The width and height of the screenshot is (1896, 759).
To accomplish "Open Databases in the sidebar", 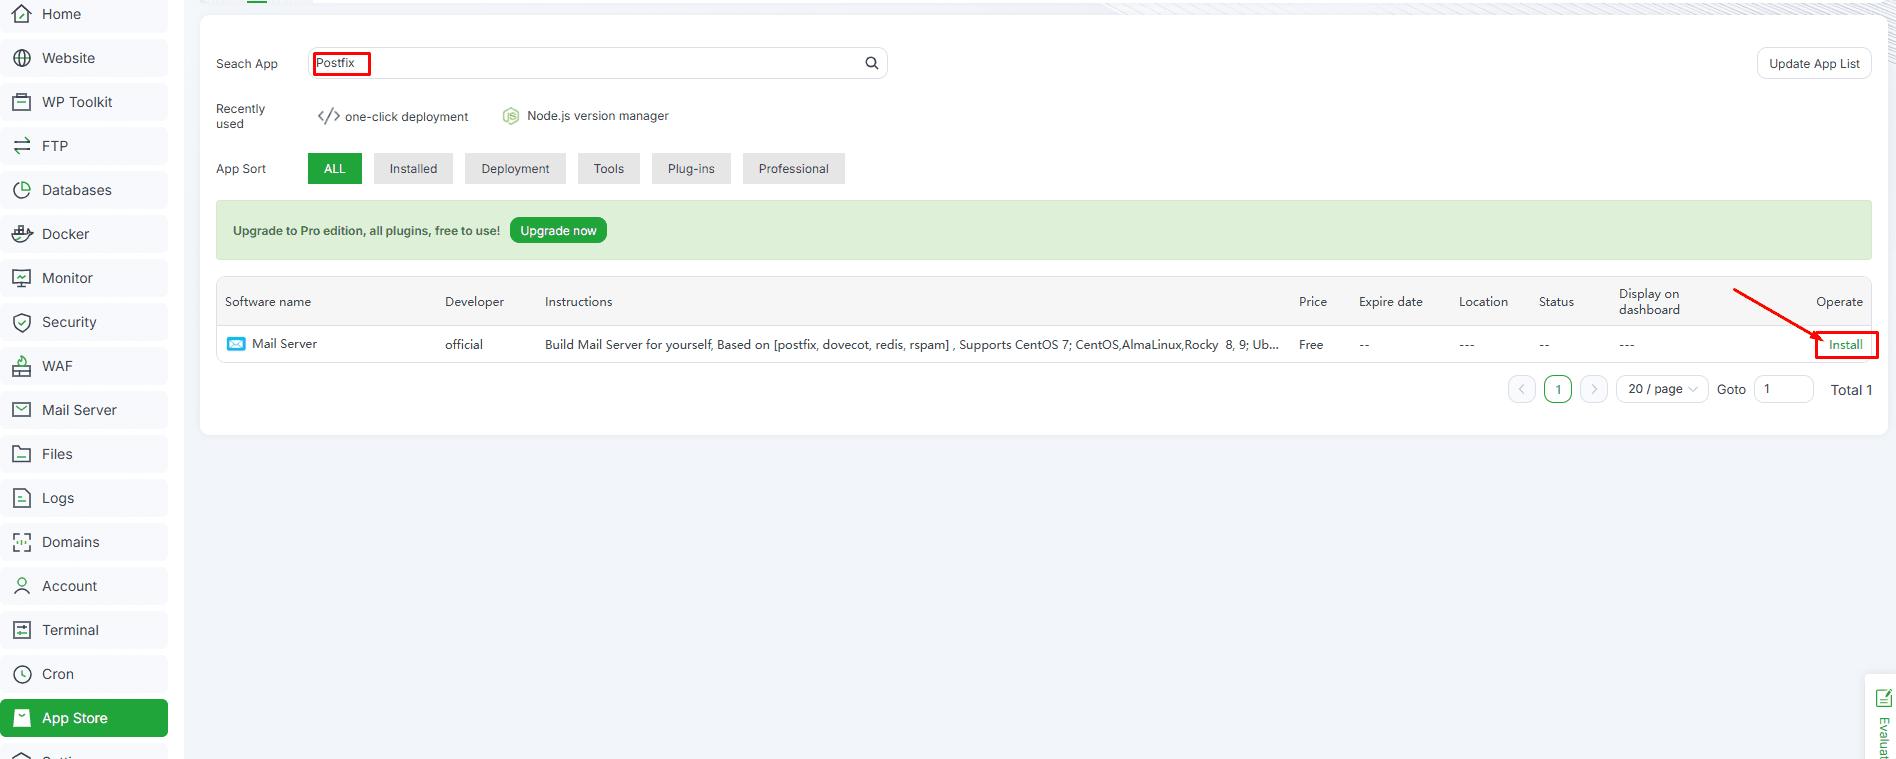I will tap(84, 190).
